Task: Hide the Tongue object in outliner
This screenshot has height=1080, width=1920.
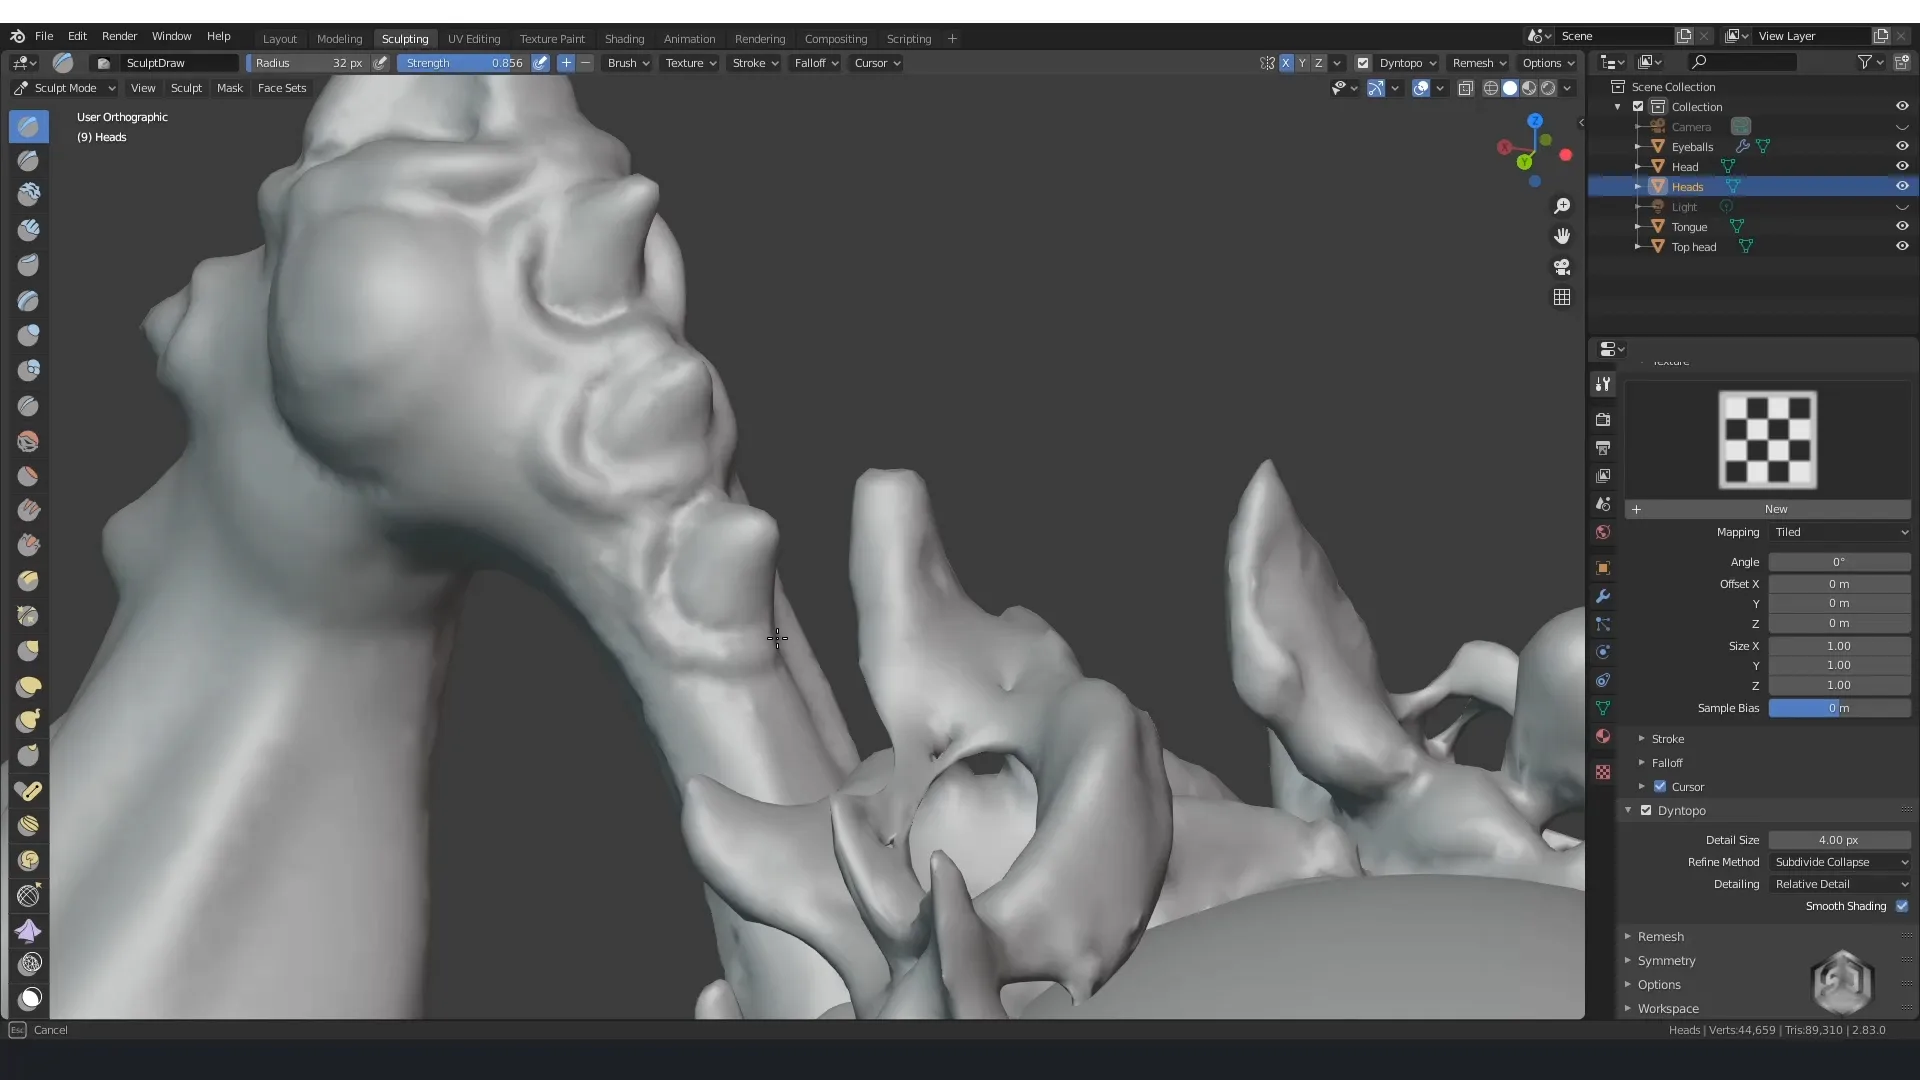Action: [1902, 226]
